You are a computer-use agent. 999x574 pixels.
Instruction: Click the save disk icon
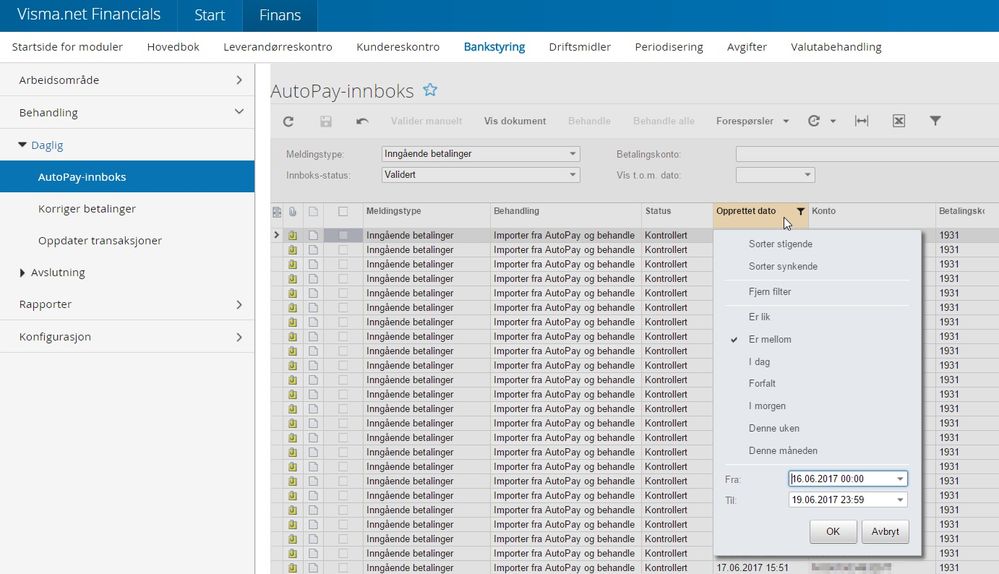point(326,121)
